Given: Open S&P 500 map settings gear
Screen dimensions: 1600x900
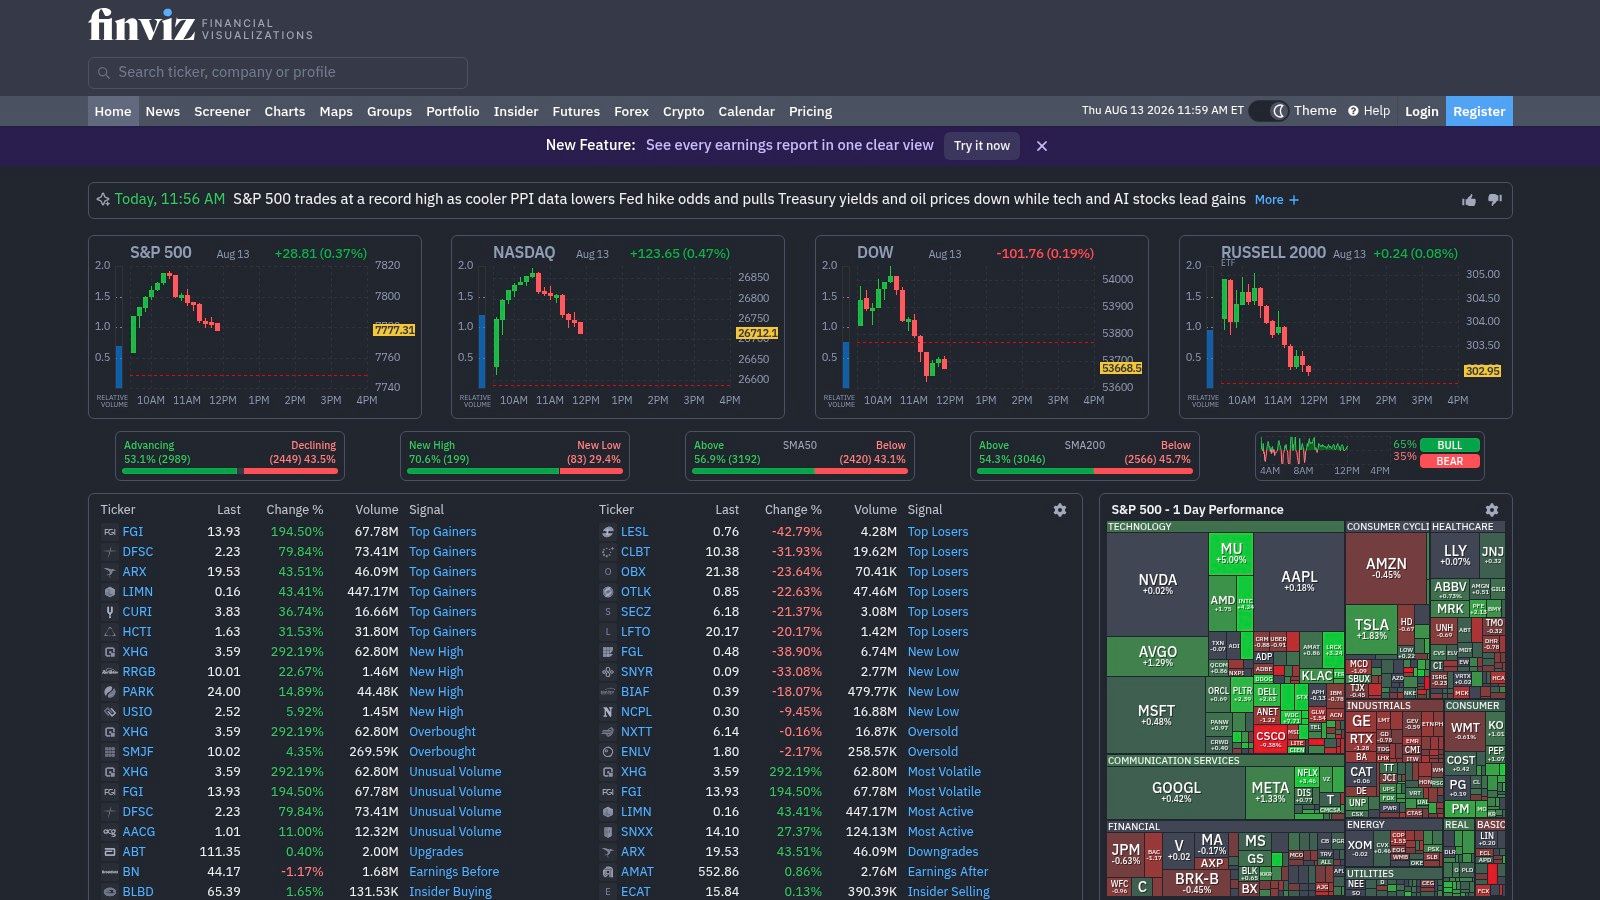Looking at the screenshot, I should (x=1492, y=510).
